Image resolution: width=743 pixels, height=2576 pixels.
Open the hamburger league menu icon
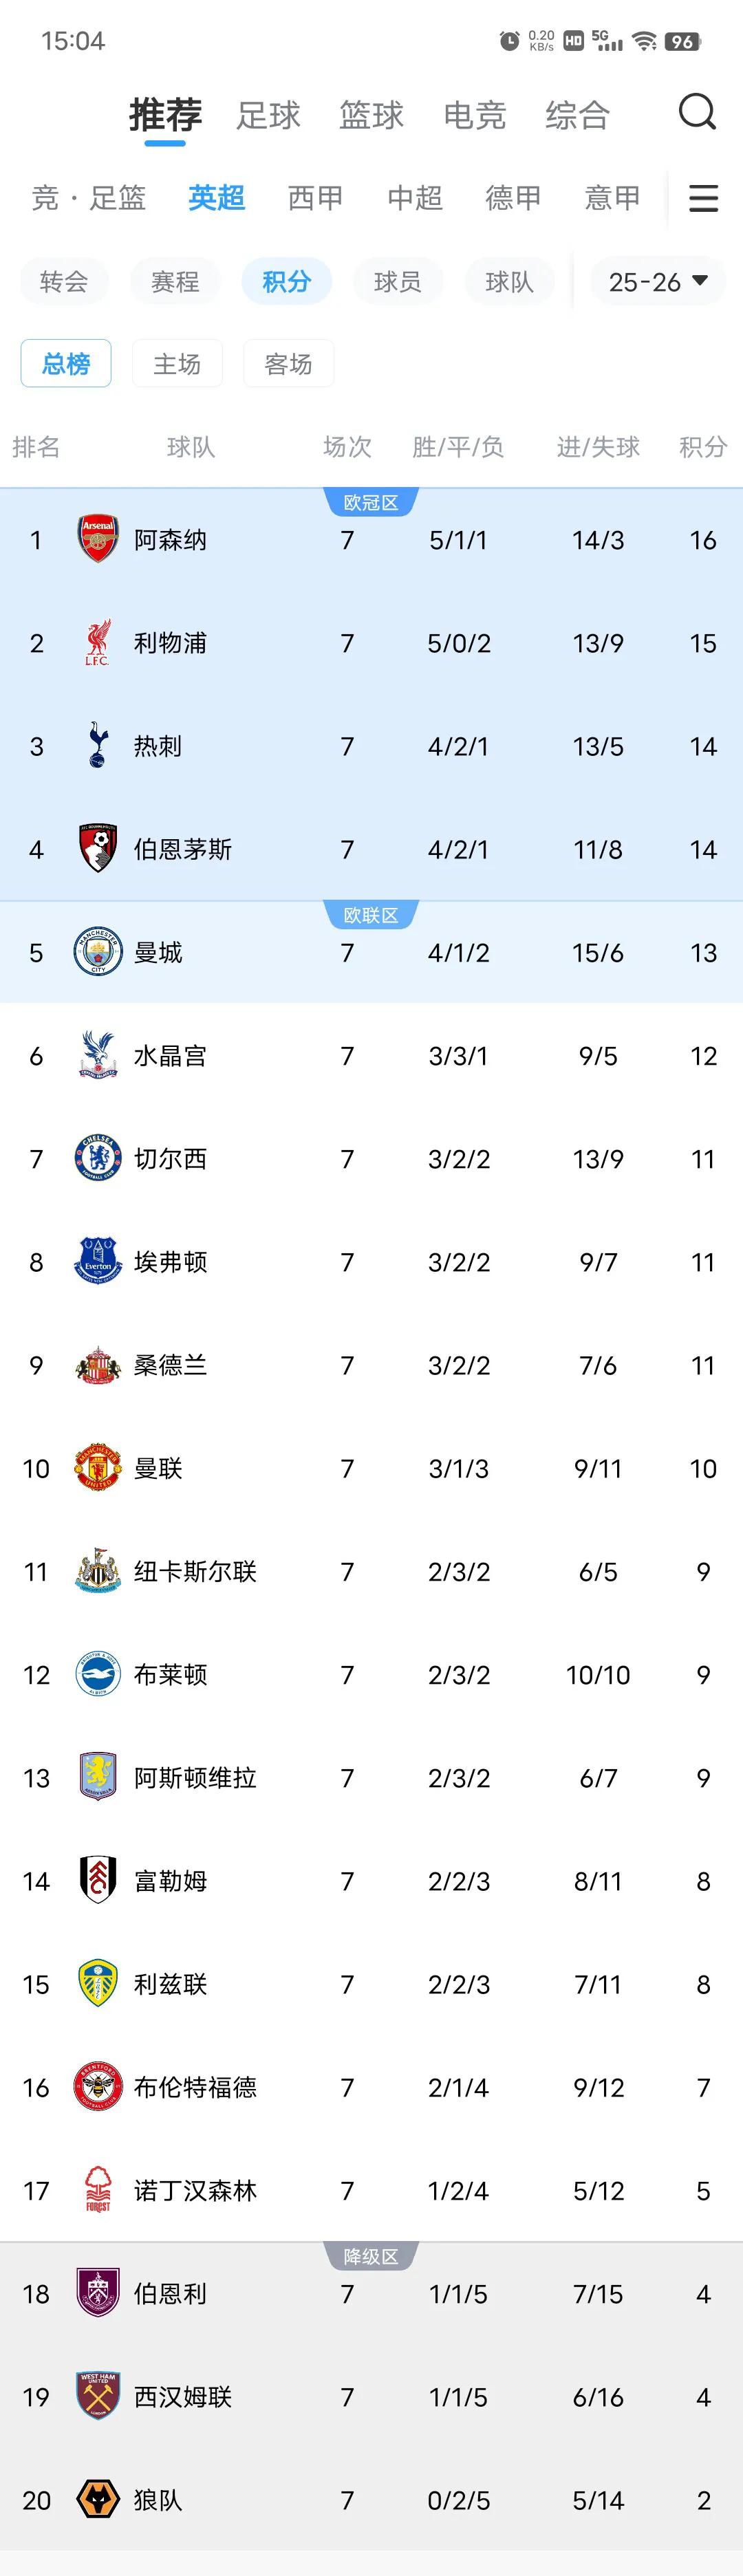coord(704,198)
